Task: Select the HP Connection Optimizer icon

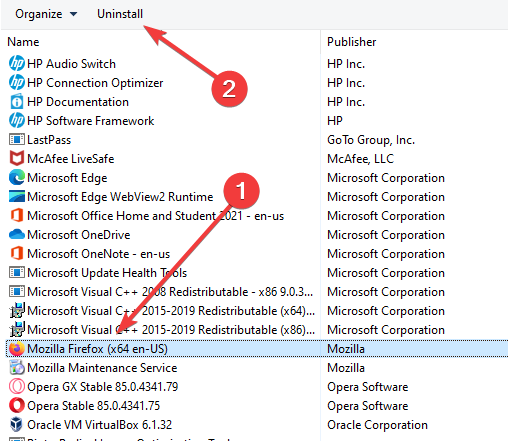Action: [x=17, y=82]
